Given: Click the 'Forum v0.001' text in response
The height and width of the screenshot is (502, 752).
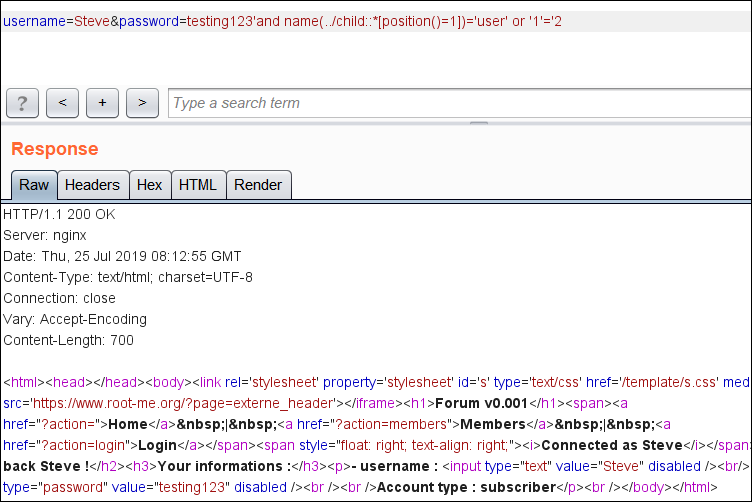Looking at the screenshot, I should pos(481,403).
